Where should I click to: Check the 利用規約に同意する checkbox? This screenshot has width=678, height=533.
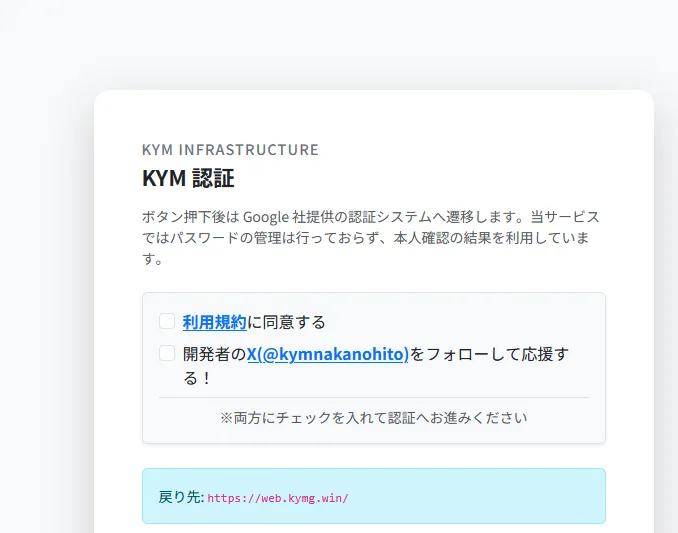pos(167,322)
